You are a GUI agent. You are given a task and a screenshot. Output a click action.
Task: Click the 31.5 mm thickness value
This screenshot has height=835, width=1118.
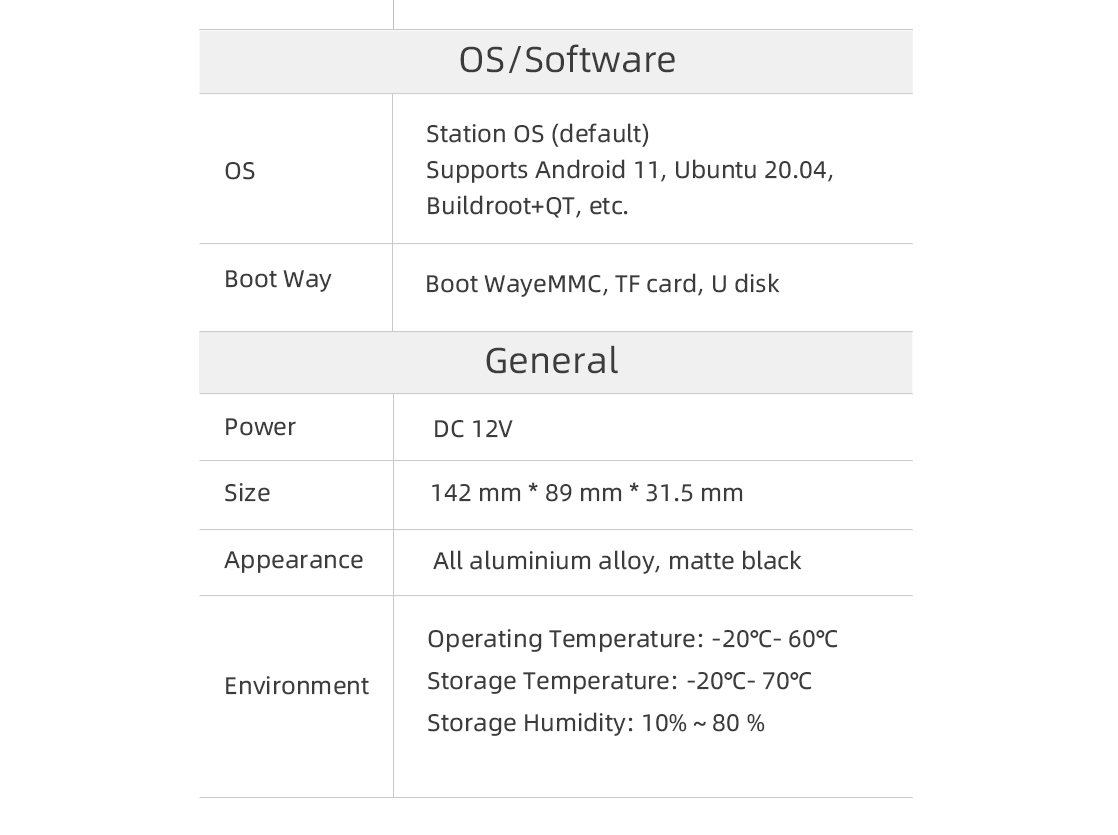coord(694,493)
